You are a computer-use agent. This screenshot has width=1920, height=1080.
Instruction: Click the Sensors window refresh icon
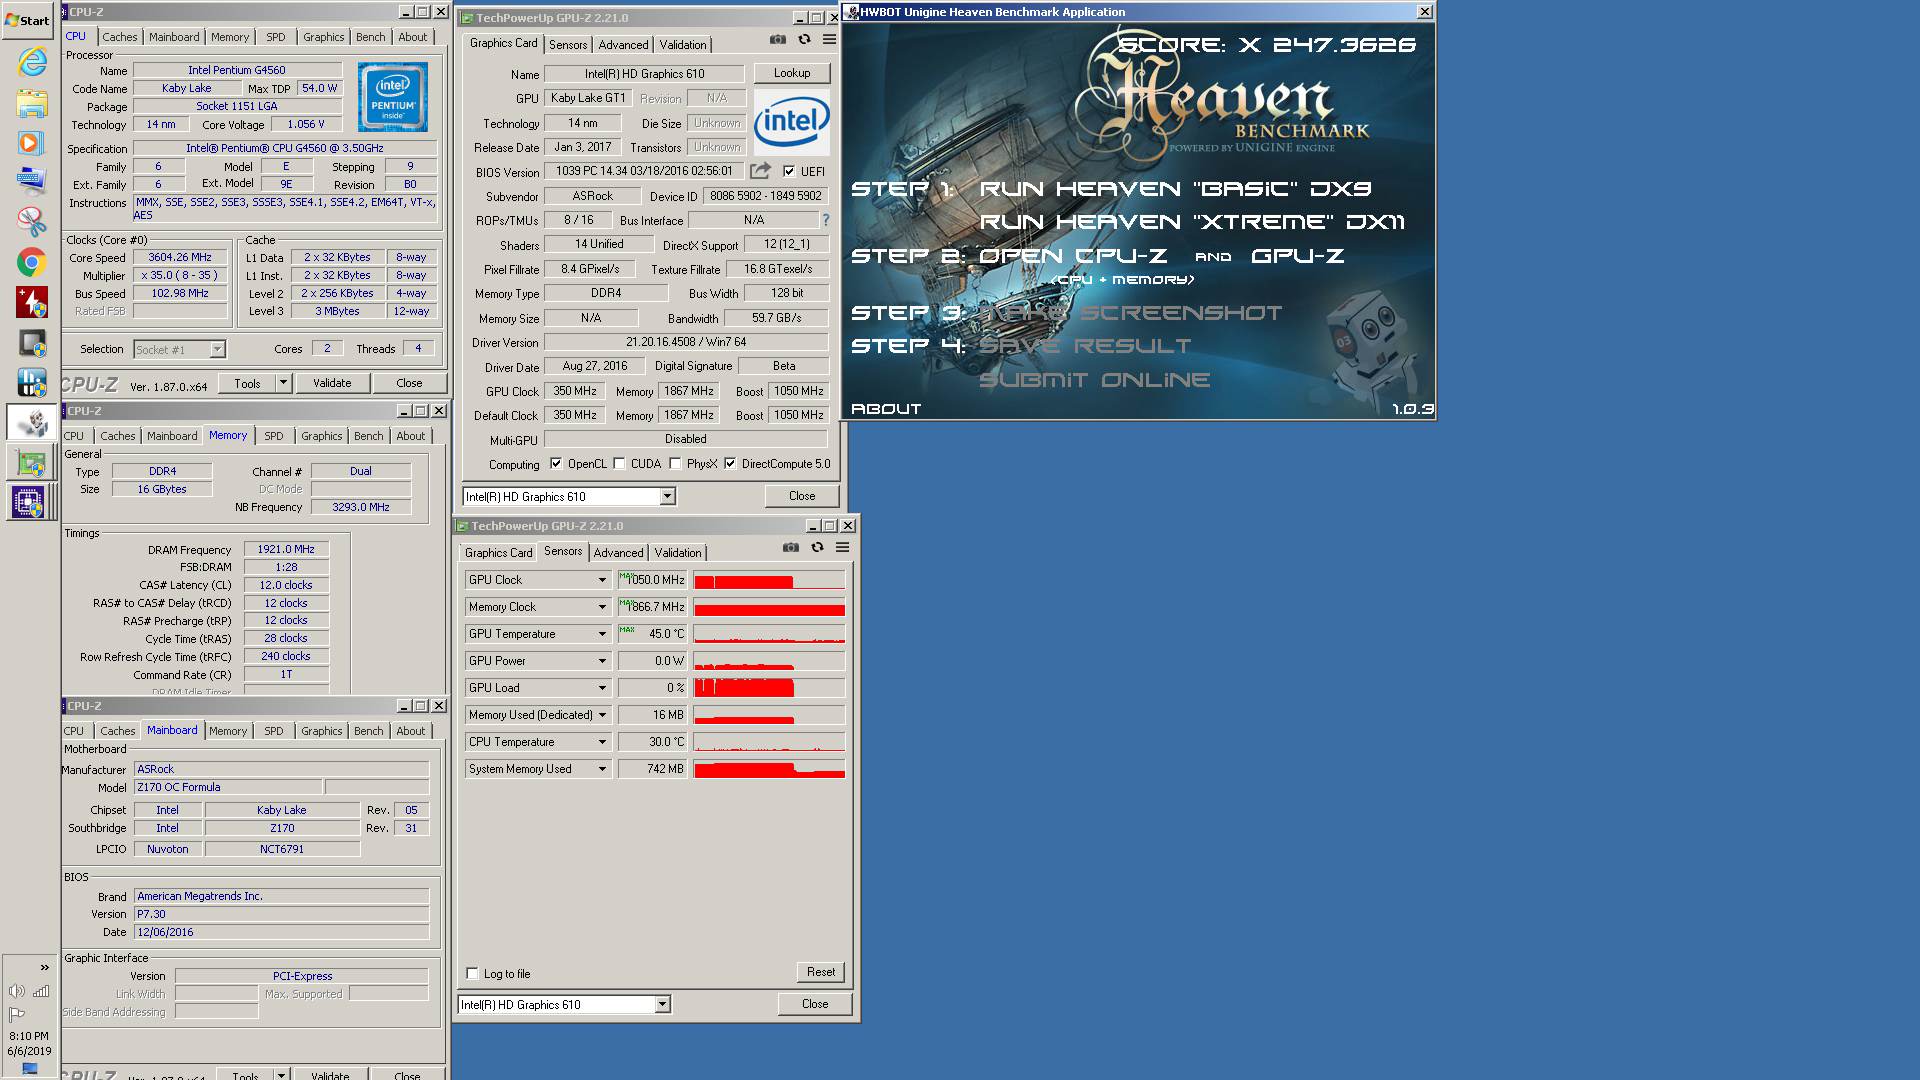pos(817,548)
